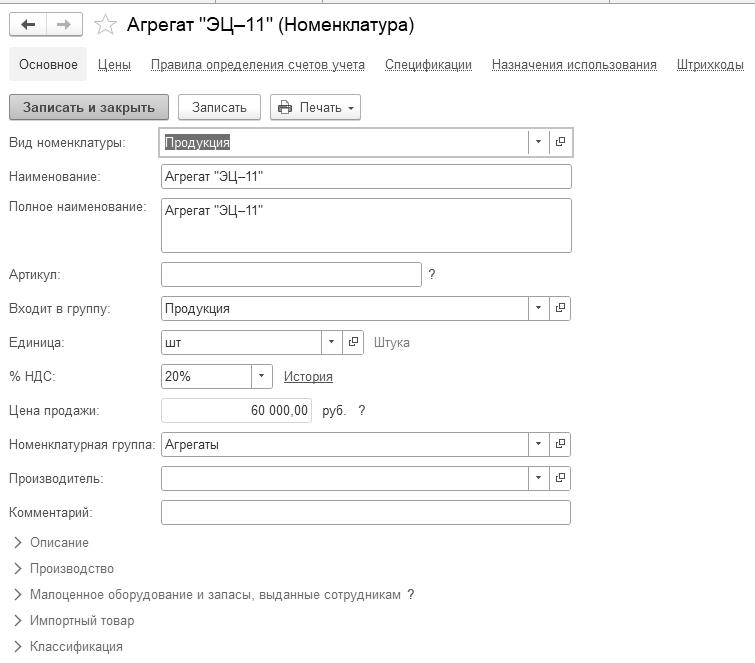Open the Производитель dropdown list
Image resolution: width=755 pixels, height=663 pixels.
(x=539, y=478)
